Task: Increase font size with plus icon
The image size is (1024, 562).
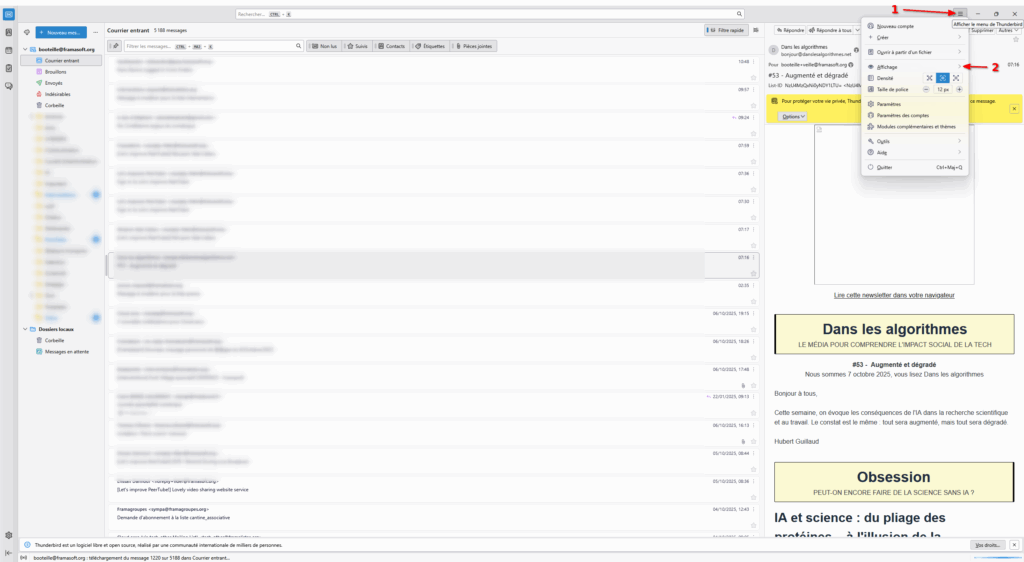Action: pyautogui.click(x=959, y=90)
